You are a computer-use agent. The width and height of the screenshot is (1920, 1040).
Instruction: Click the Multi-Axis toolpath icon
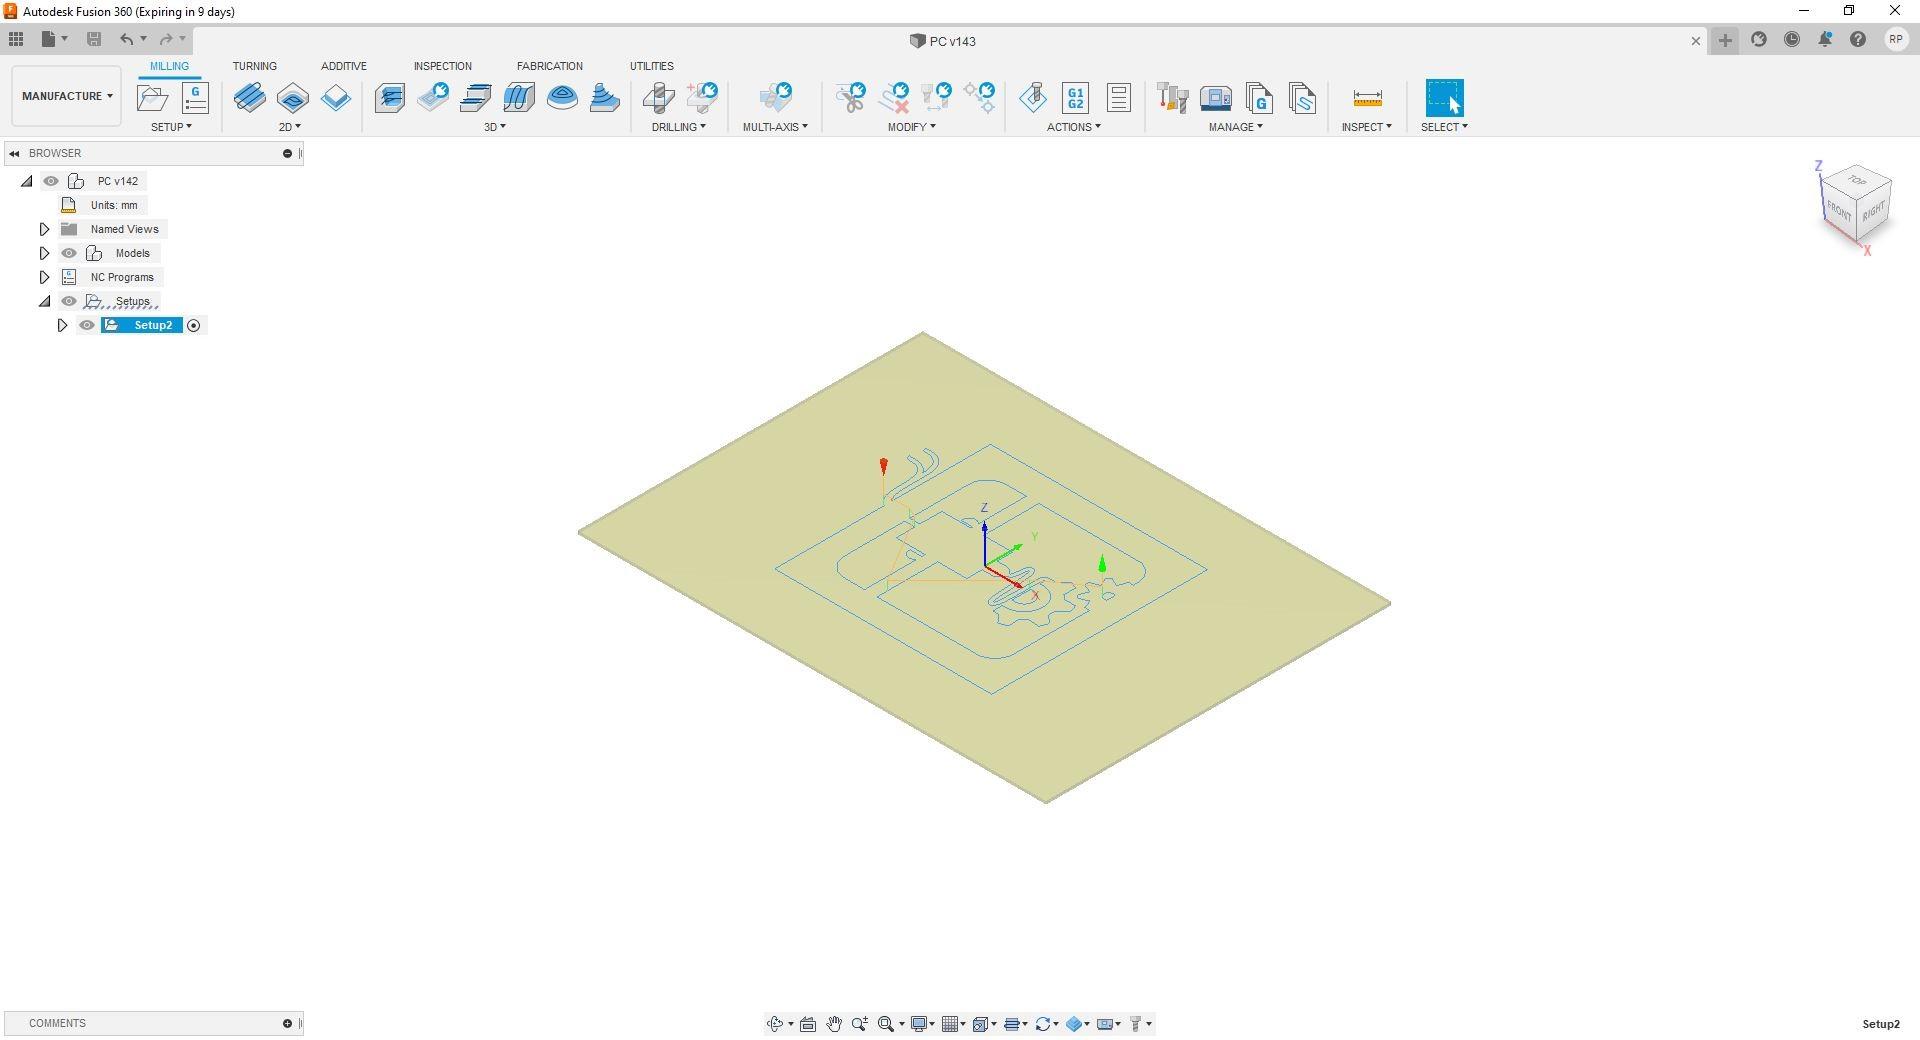(x=775, y=98)
